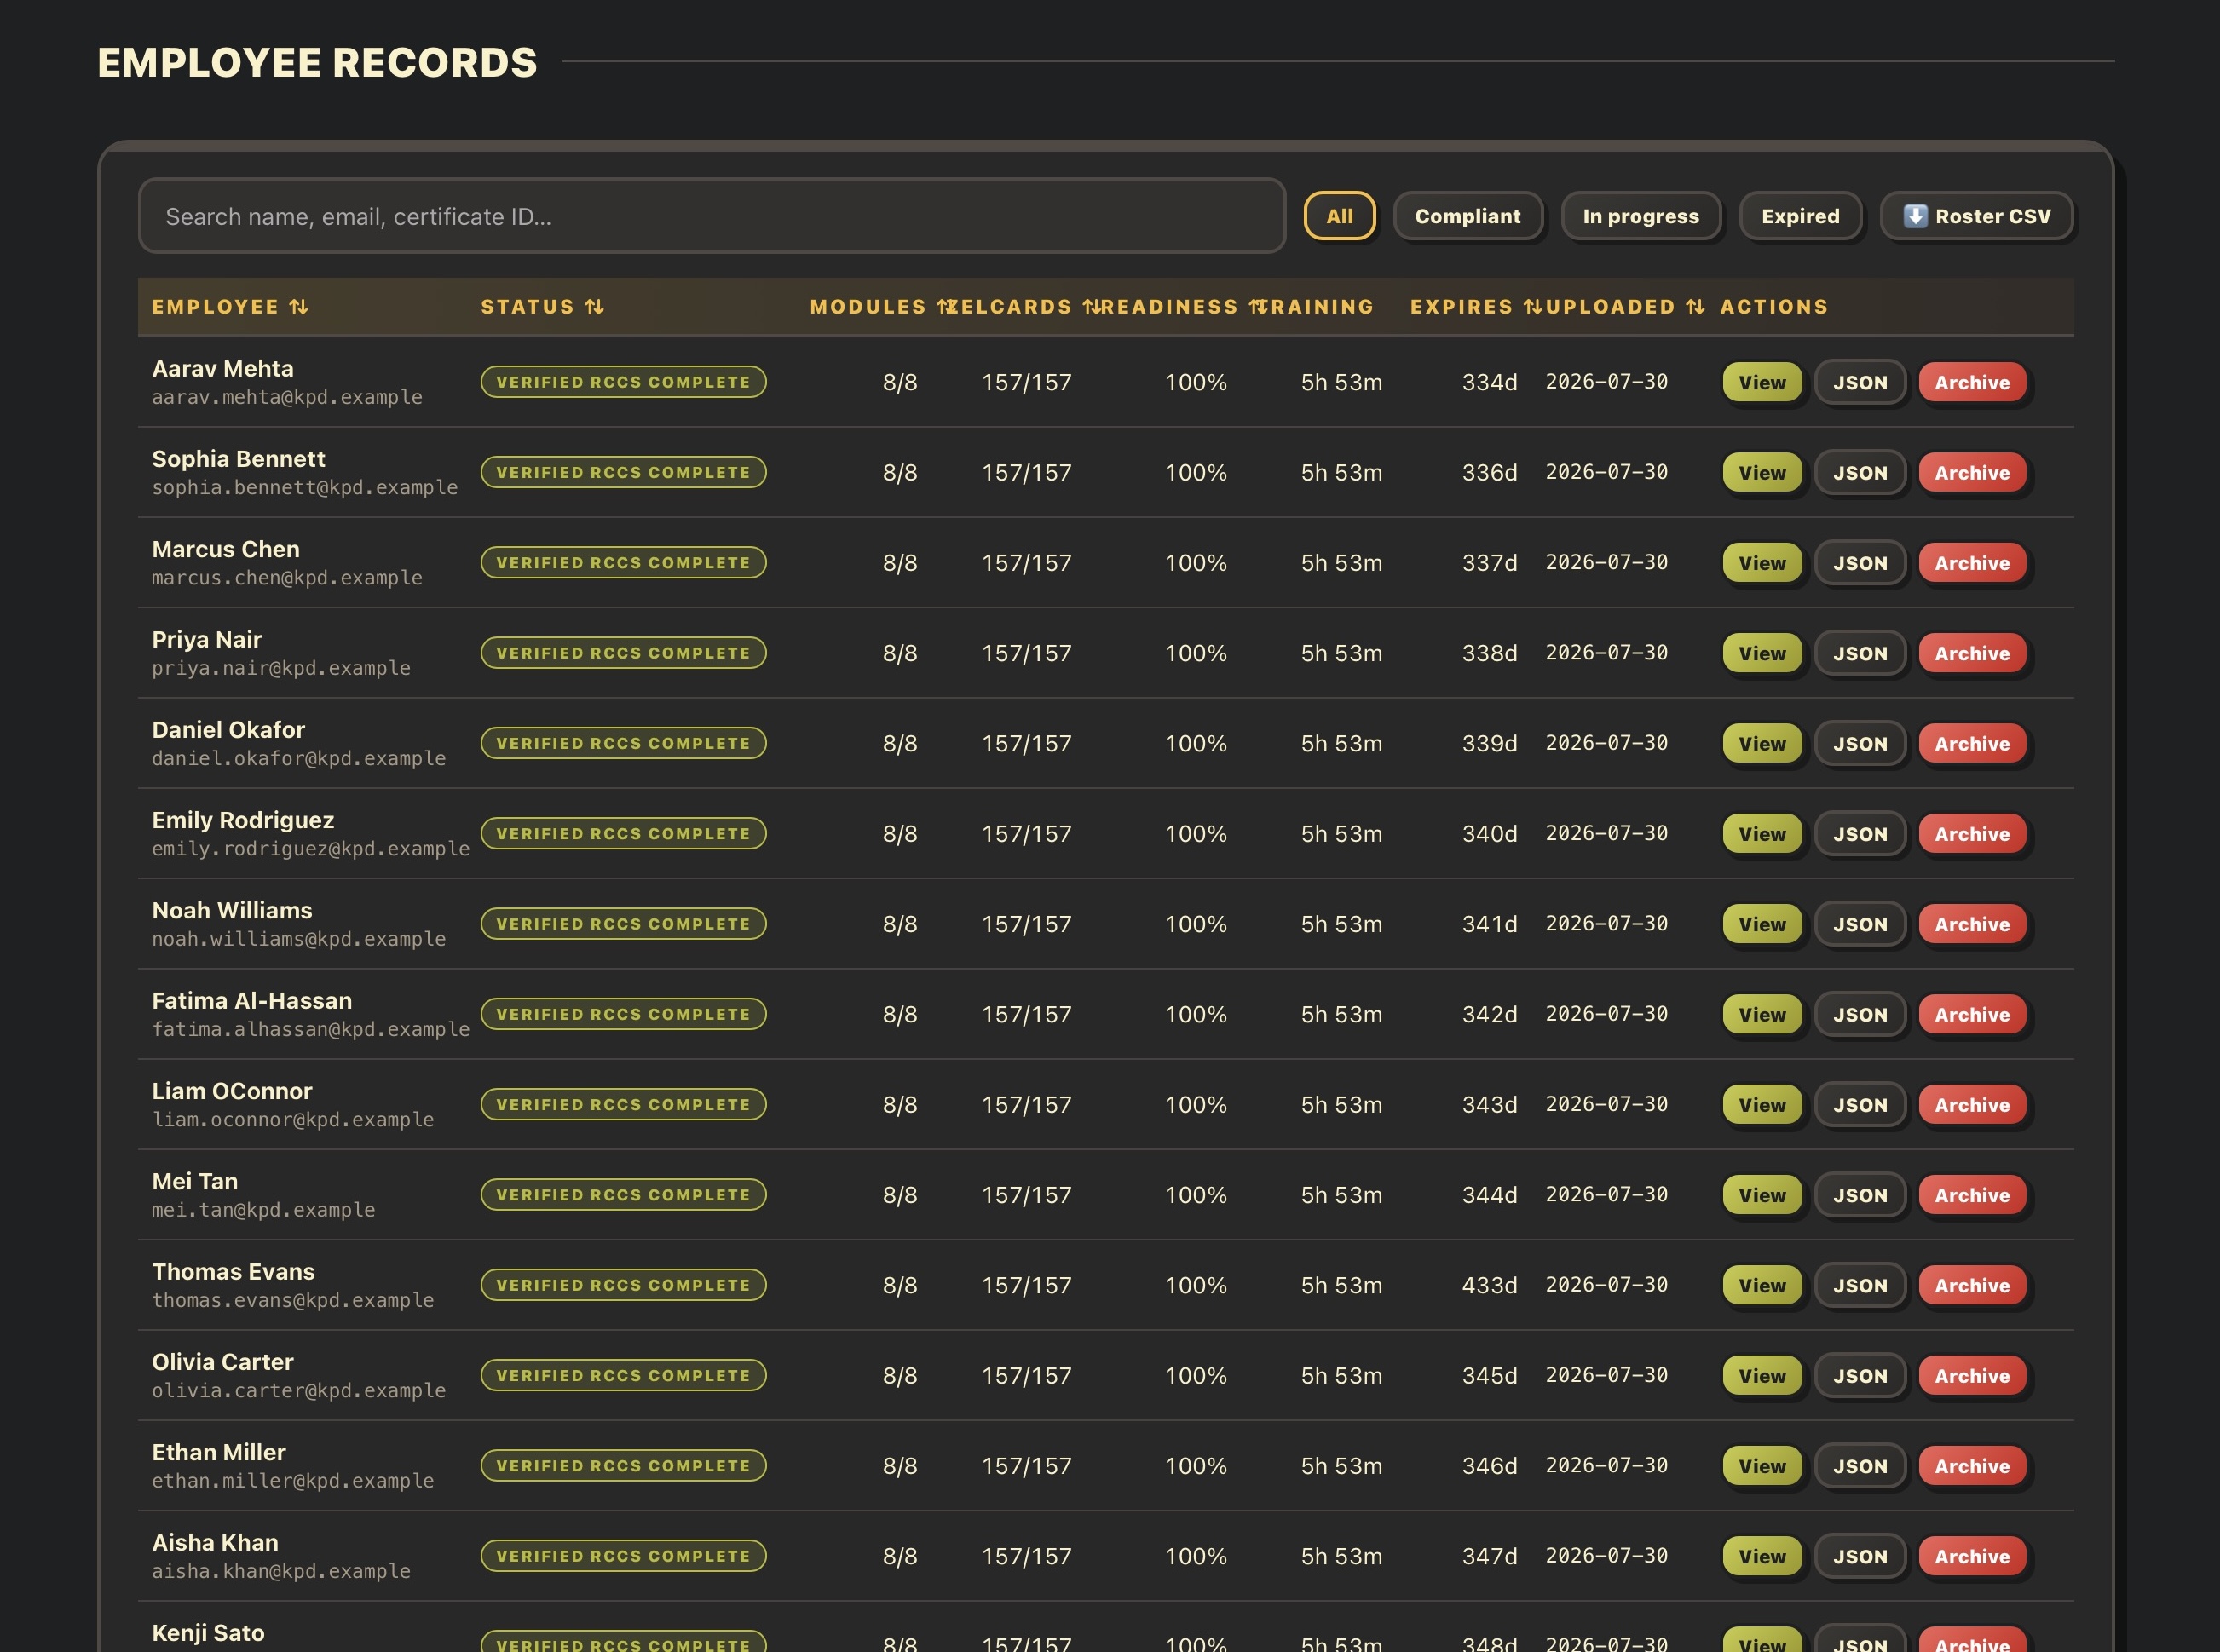Select the All filter
2220x1652 pixels.
pyautogui.click(x=1339, y=216)
